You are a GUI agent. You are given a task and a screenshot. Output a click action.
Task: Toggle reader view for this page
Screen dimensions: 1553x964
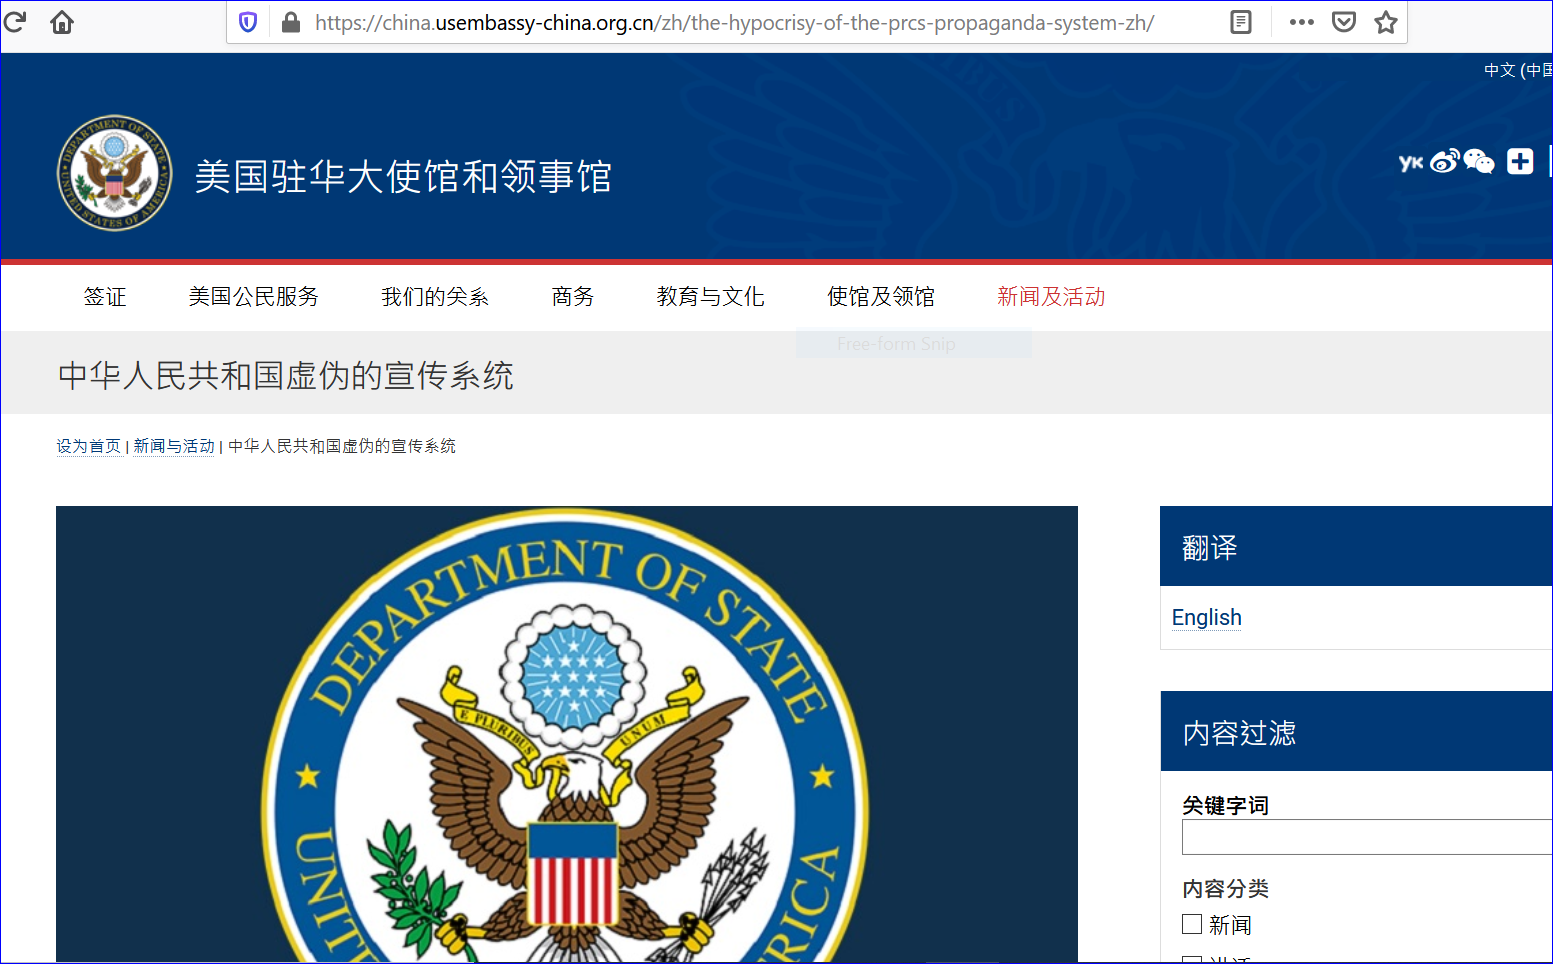(1240, 22)
